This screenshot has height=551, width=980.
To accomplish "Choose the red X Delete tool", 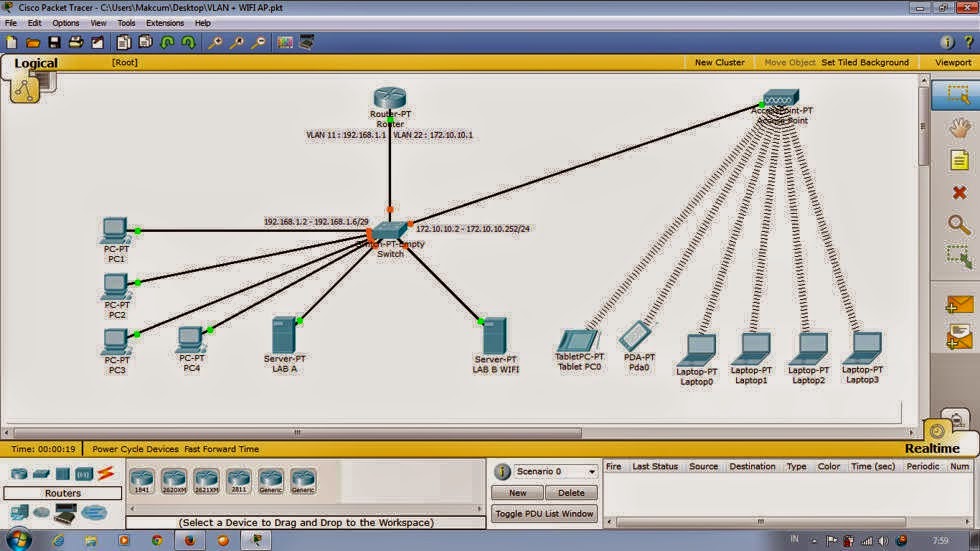I will pos(959,193).
